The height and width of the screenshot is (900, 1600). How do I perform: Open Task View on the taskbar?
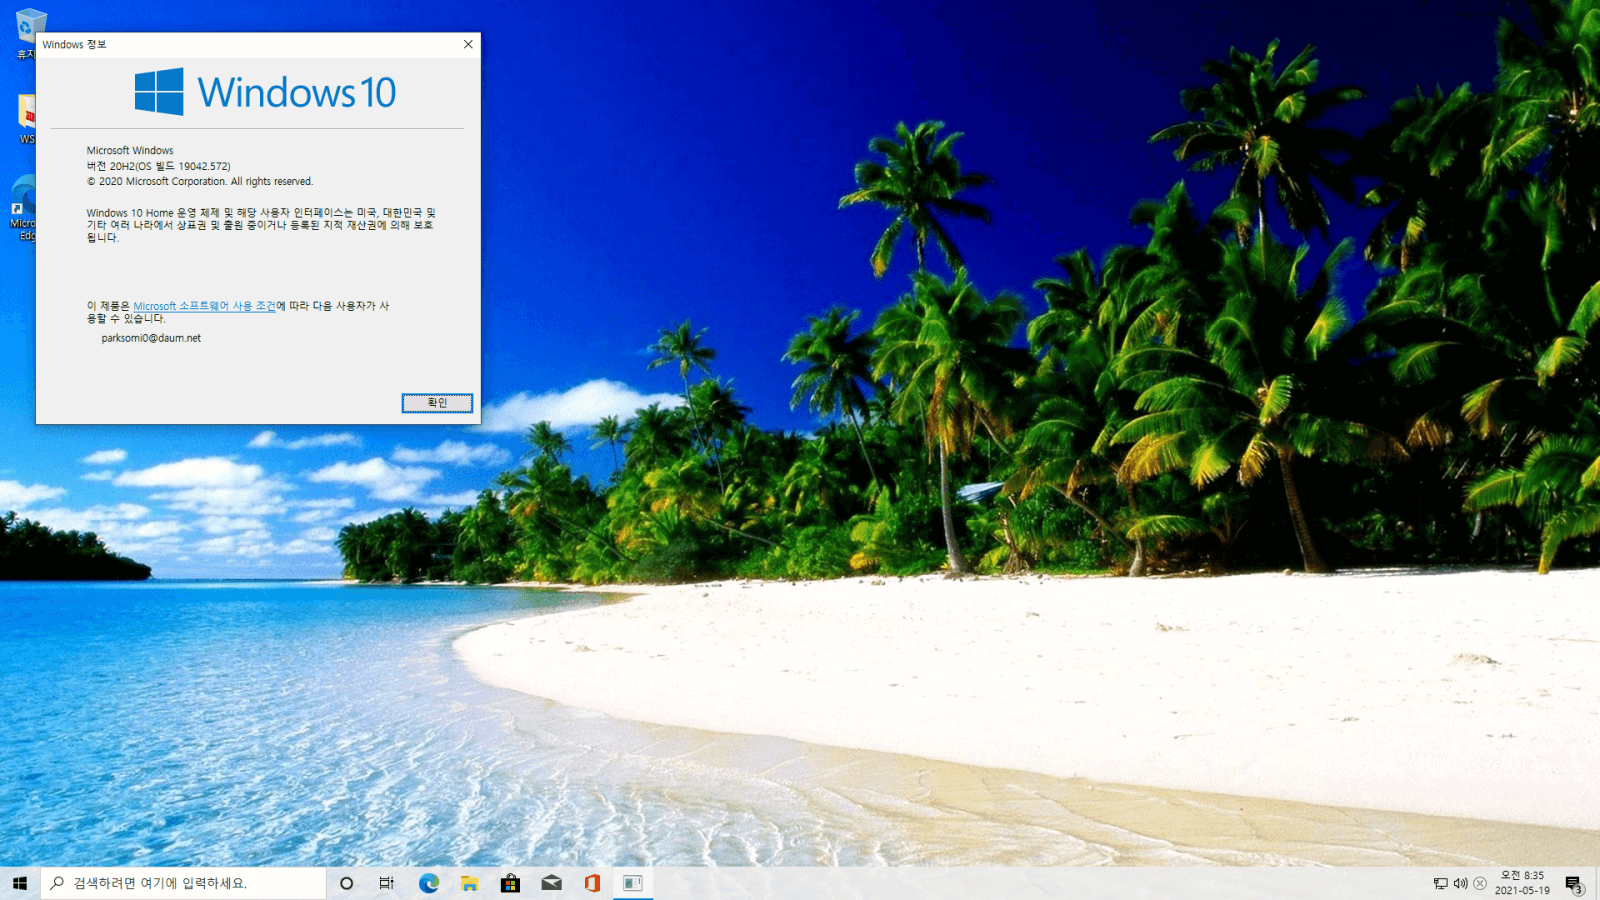coord(387,883)
